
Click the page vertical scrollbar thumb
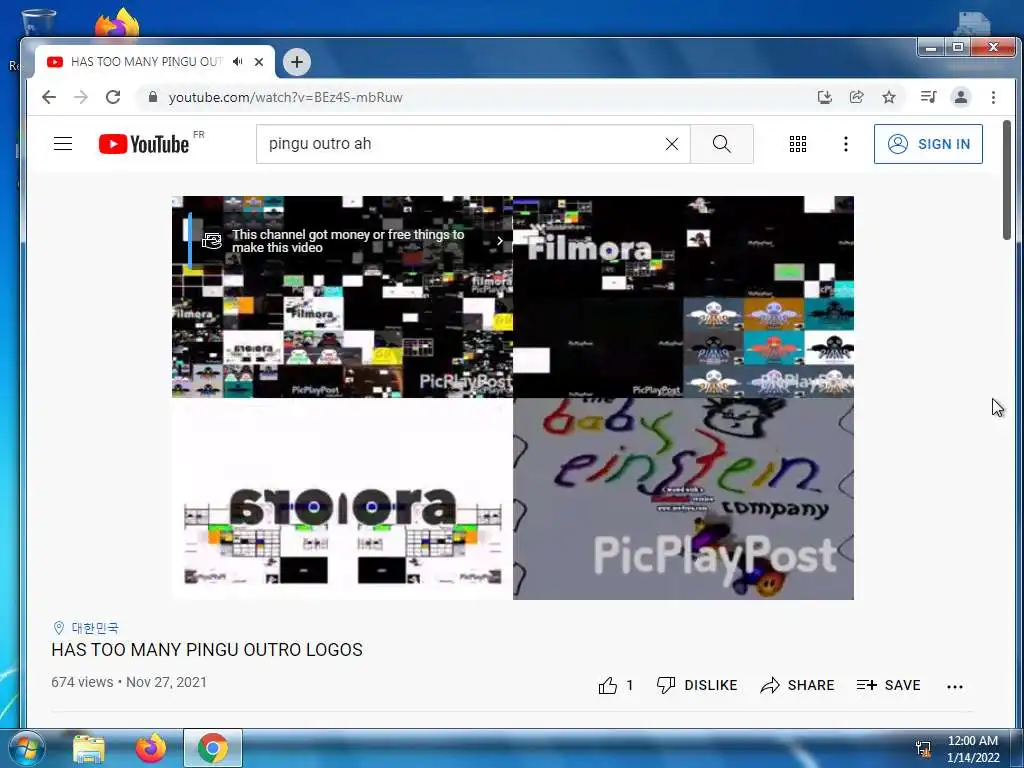(x=1007, y=180)
